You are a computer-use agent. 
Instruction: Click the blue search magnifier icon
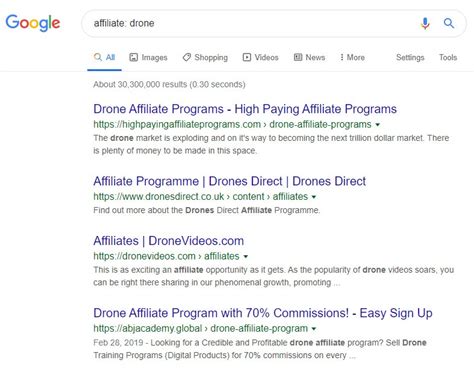tap(449, 23)
